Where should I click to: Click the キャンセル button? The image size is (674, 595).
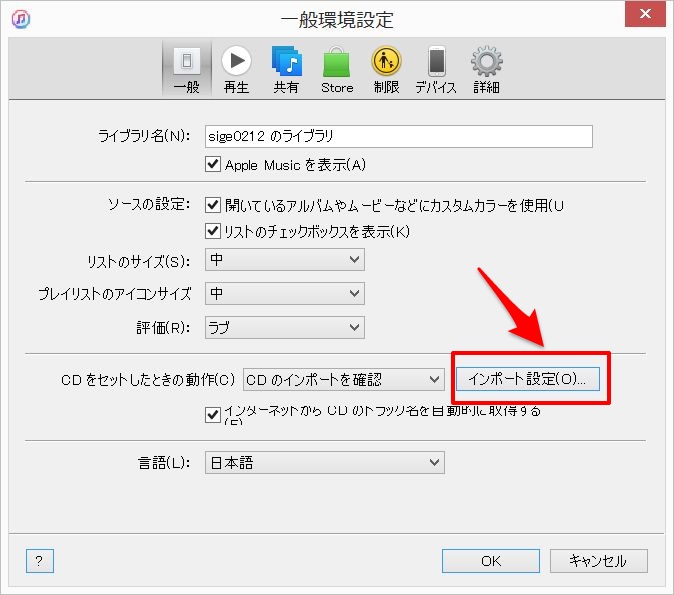click(x=598, y=561)
